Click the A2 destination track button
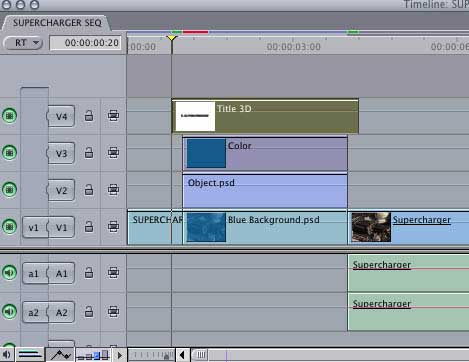Viewport: 469px width, 362px height. tap(62, 312)
